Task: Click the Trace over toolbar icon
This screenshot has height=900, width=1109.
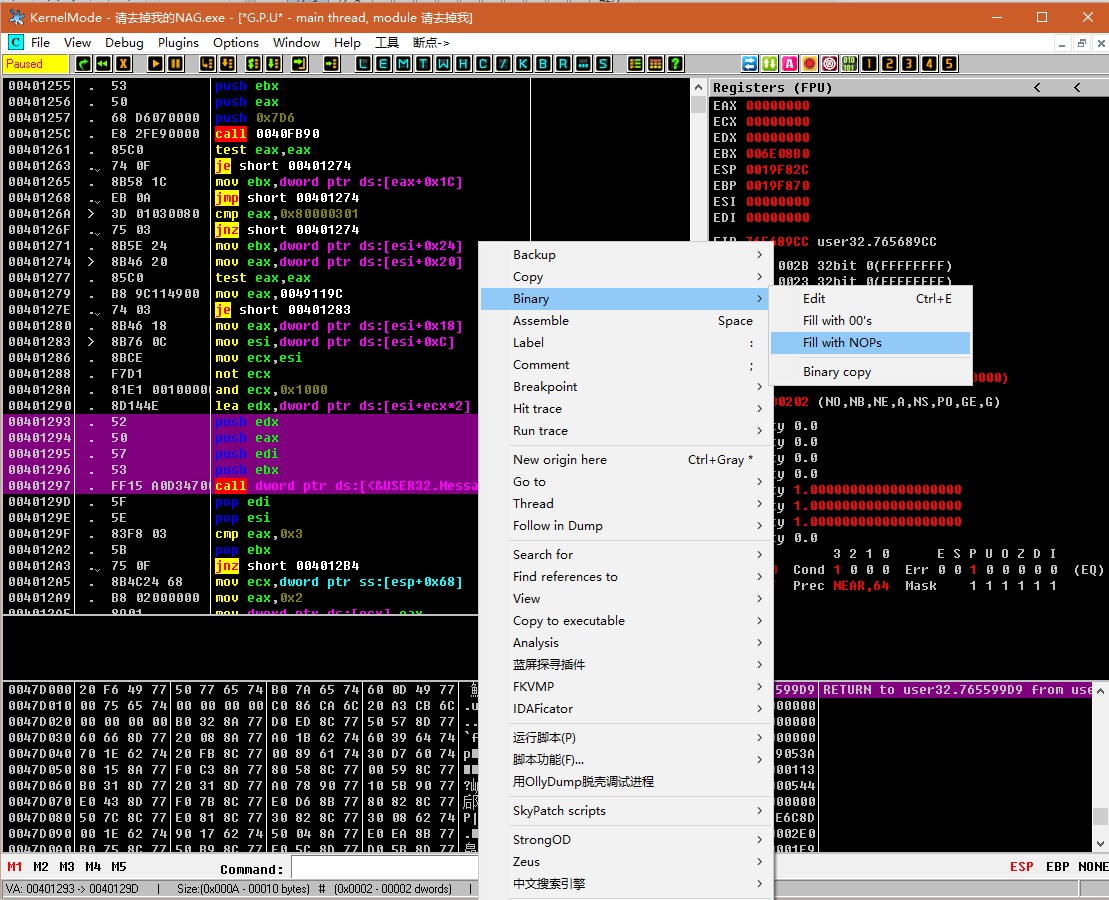Action: pos(273,64)
